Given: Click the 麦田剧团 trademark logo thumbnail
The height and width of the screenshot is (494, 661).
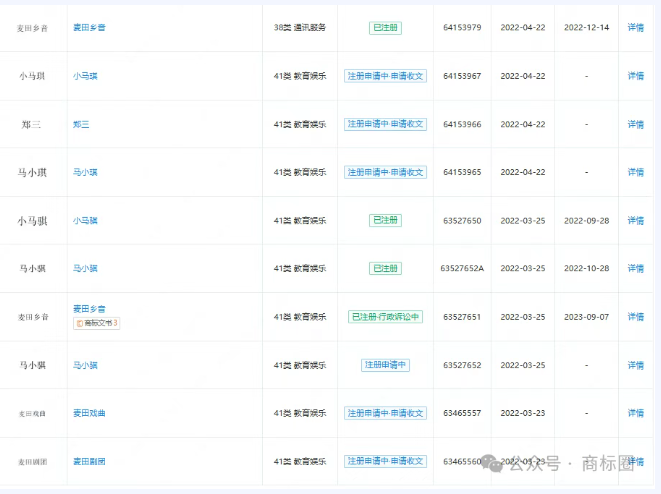Looking at the screenshot, I should pyautogui.click(x=32, y=461).
